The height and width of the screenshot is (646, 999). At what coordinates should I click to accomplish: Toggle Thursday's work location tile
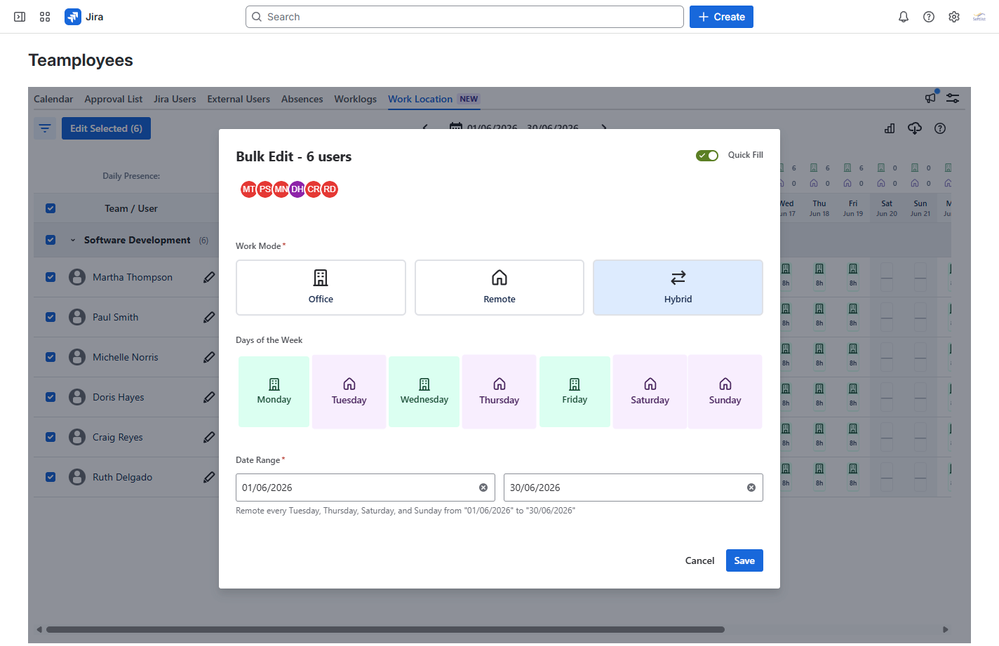(500, 391)
